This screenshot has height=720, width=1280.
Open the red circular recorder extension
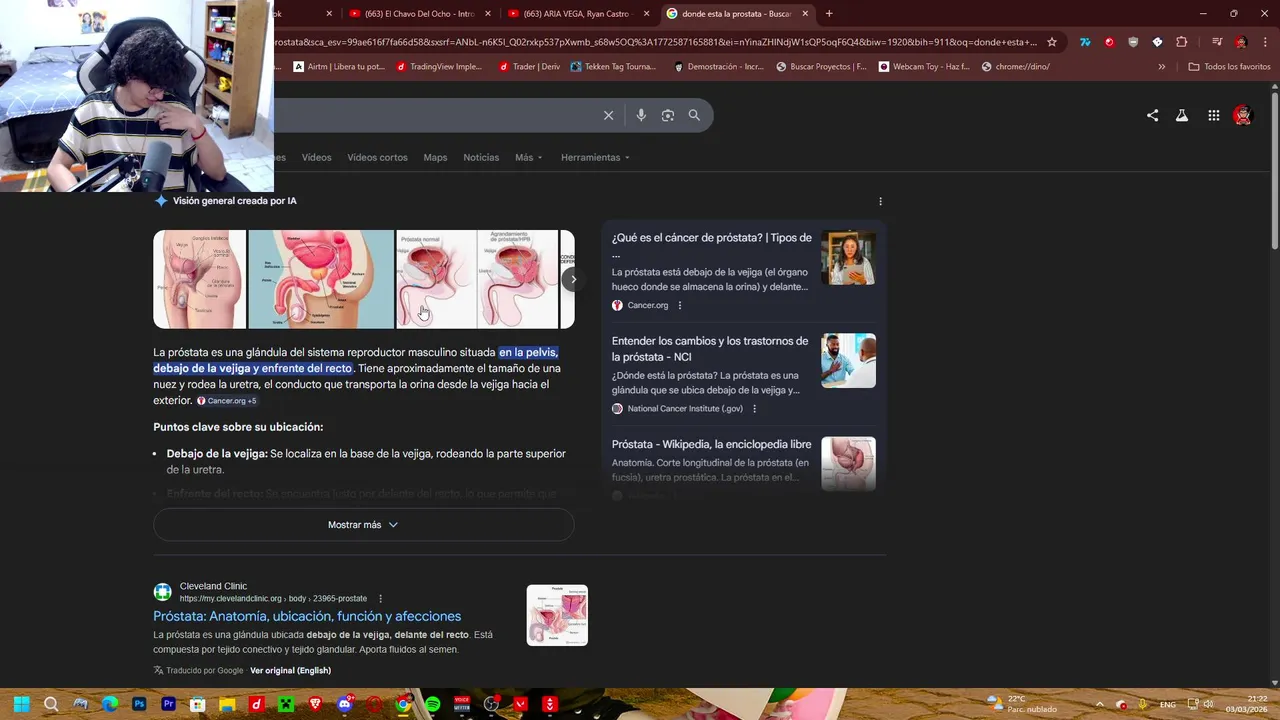1109,42
